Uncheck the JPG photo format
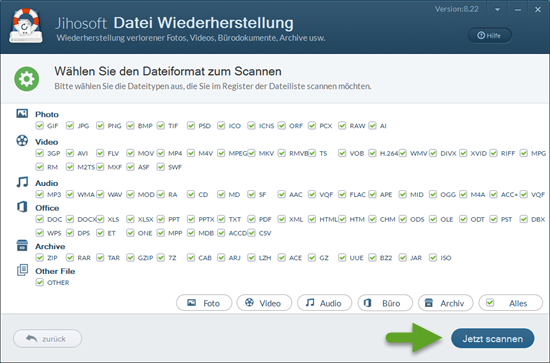The height and width of the screenshot is (363, 550). coord(70,126)
